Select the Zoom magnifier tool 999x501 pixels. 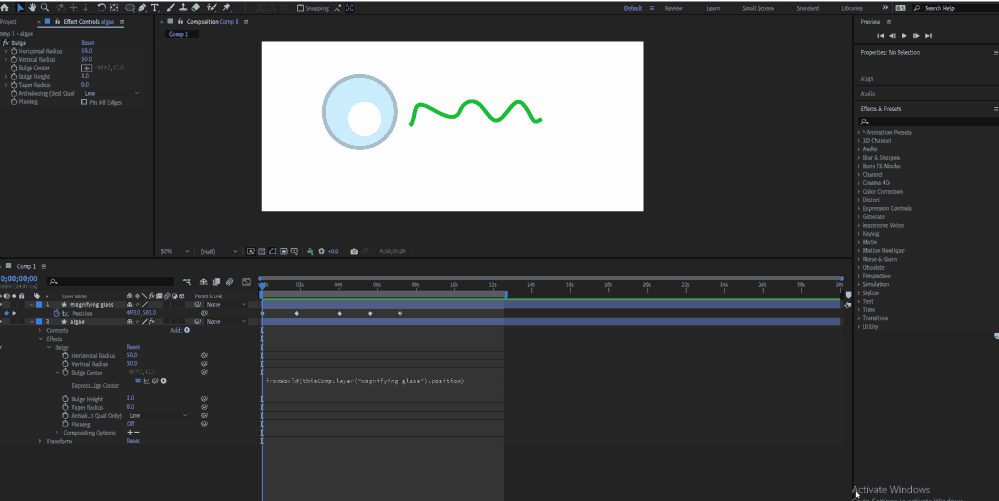click(x=45, y=8)
